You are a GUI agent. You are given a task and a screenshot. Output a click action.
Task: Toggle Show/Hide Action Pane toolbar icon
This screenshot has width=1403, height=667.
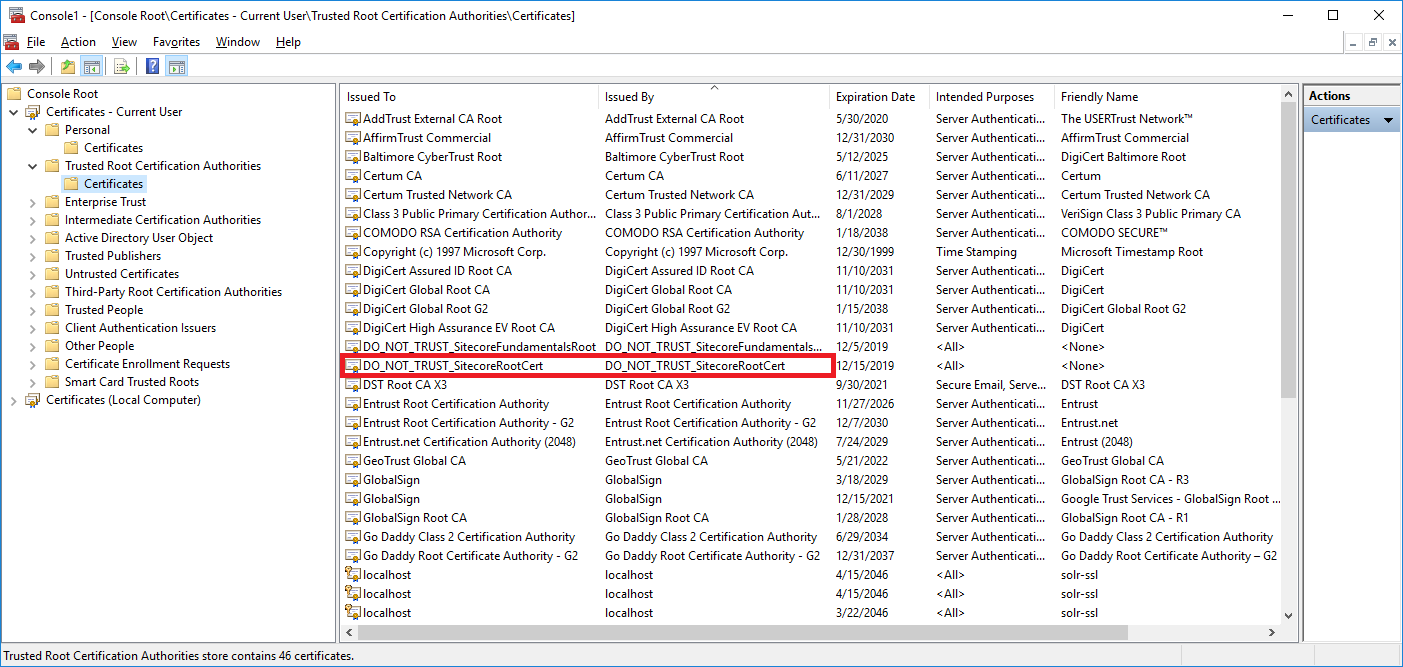click(177, 67)
